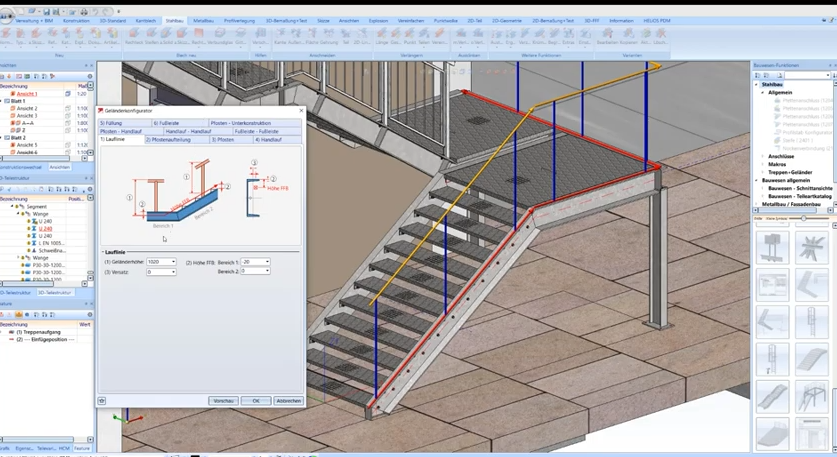Open the Bereich 1 height dropdown
Image resolution: width=837 pixels, height=457 pixels.
tap(267, 262)
